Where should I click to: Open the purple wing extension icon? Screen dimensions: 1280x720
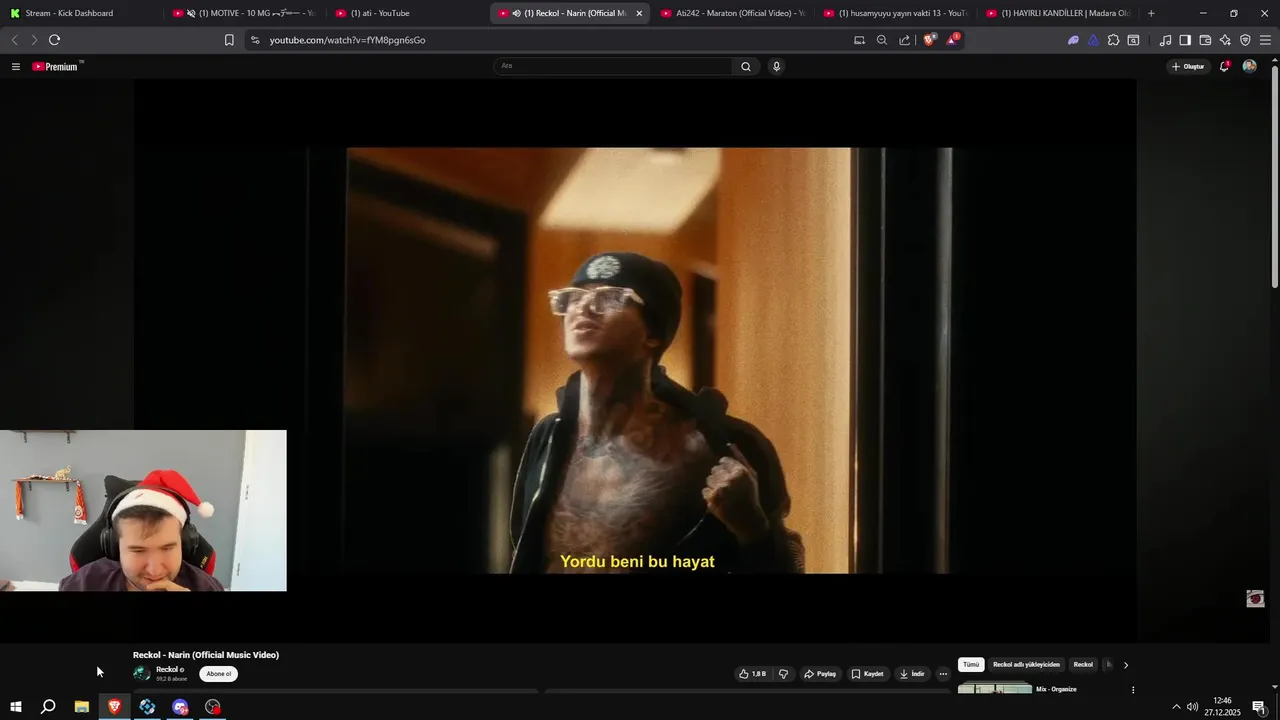[x=1073, y=40]
